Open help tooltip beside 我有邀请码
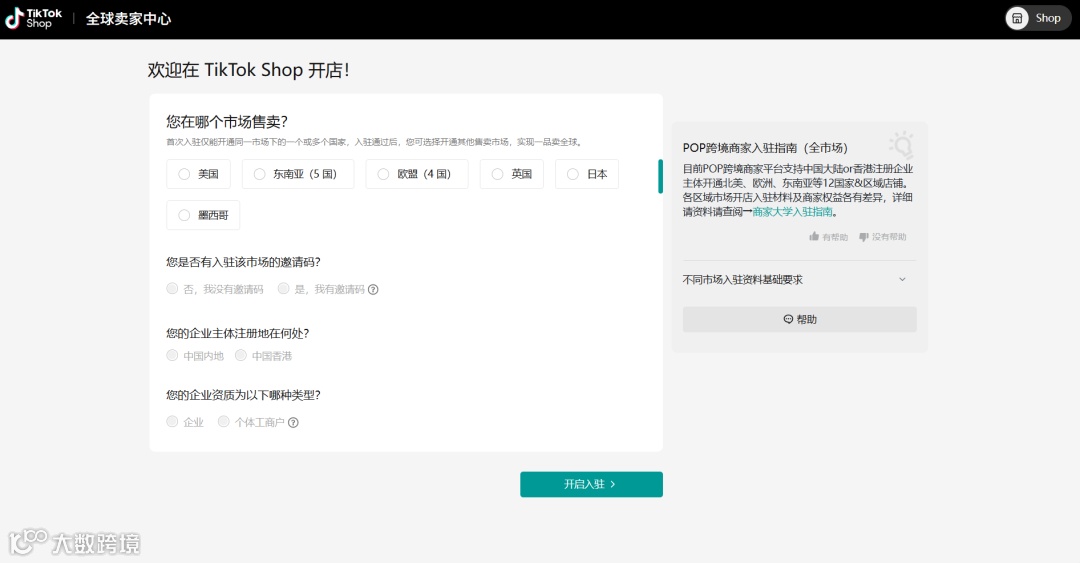The width and height of the screenshot is (1080, 563). point(373,289)
